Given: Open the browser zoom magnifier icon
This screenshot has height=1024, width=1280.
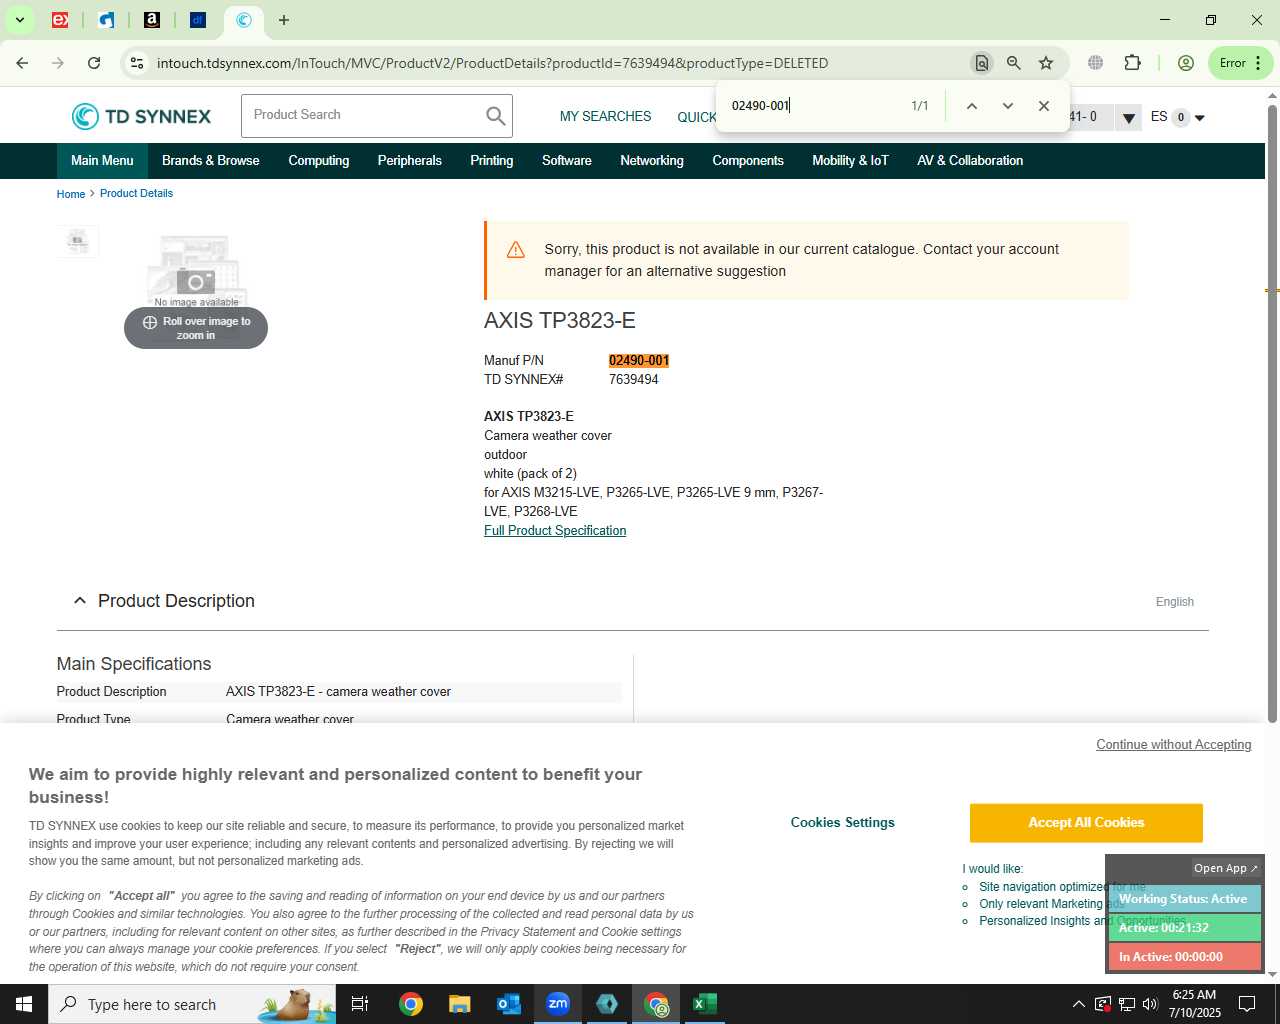Looking at the screenshot, I should click(1014, 63).
